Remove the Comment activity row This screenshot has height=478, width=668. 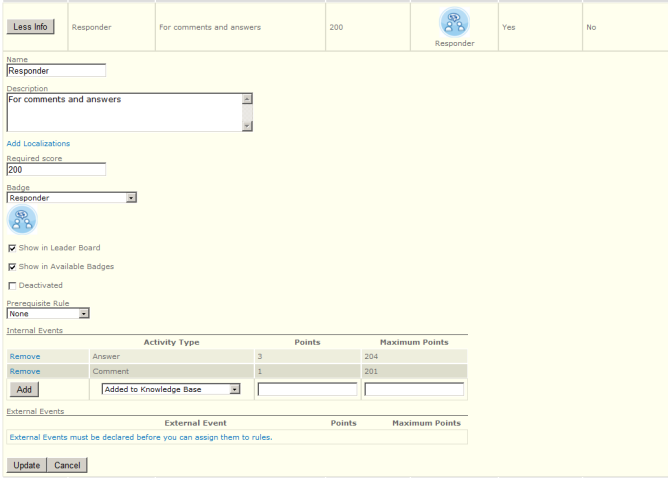point(25,371)
